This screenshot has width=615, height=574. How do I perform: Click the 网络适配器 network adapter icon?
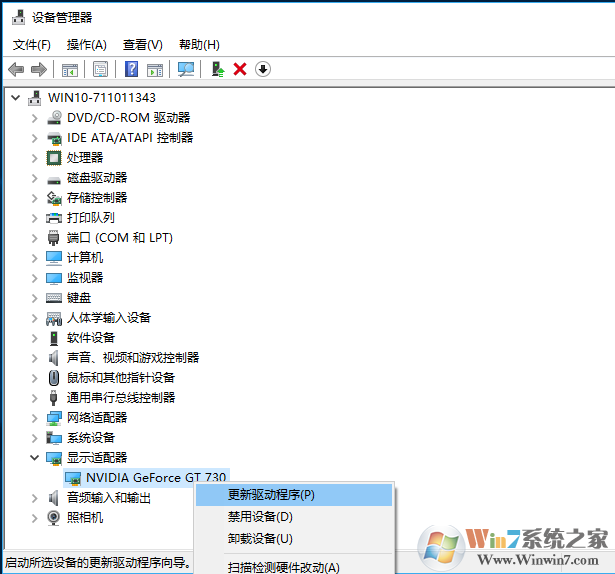coord(54,418)
